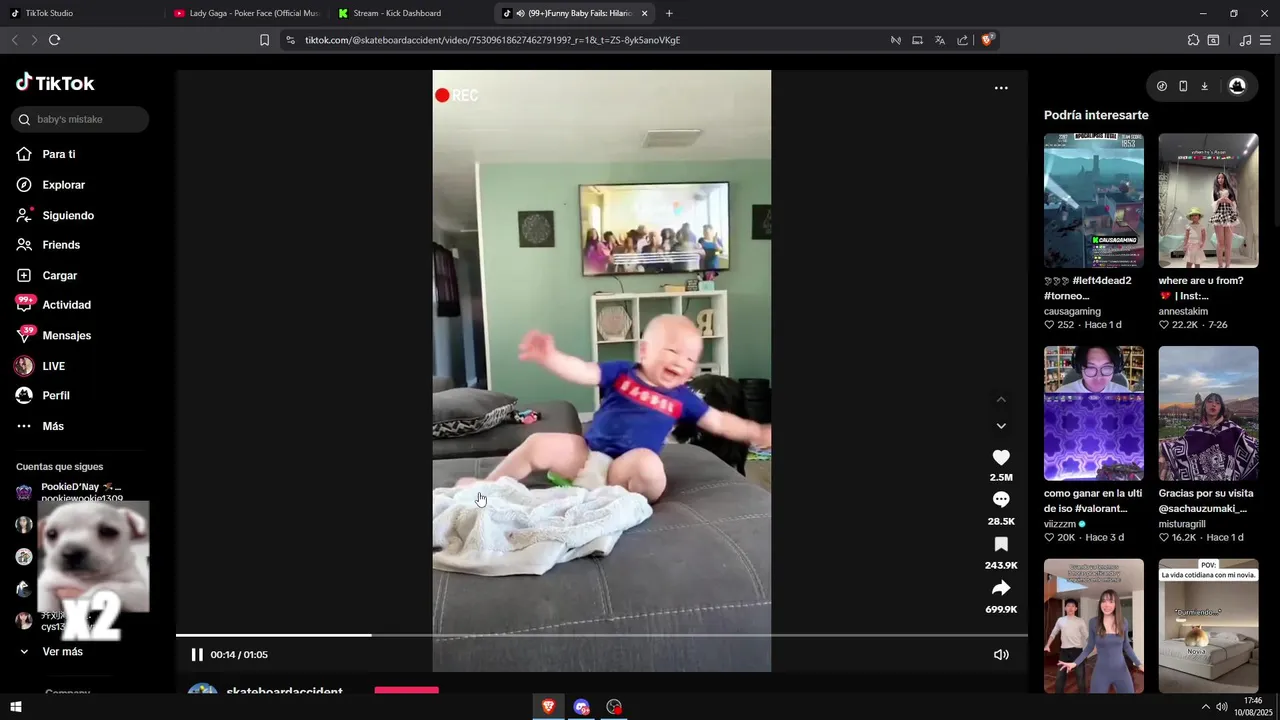Viewport: 1280px width, 720px height.
Task: Open skateboardaccident author name
Action: (284, 692)
